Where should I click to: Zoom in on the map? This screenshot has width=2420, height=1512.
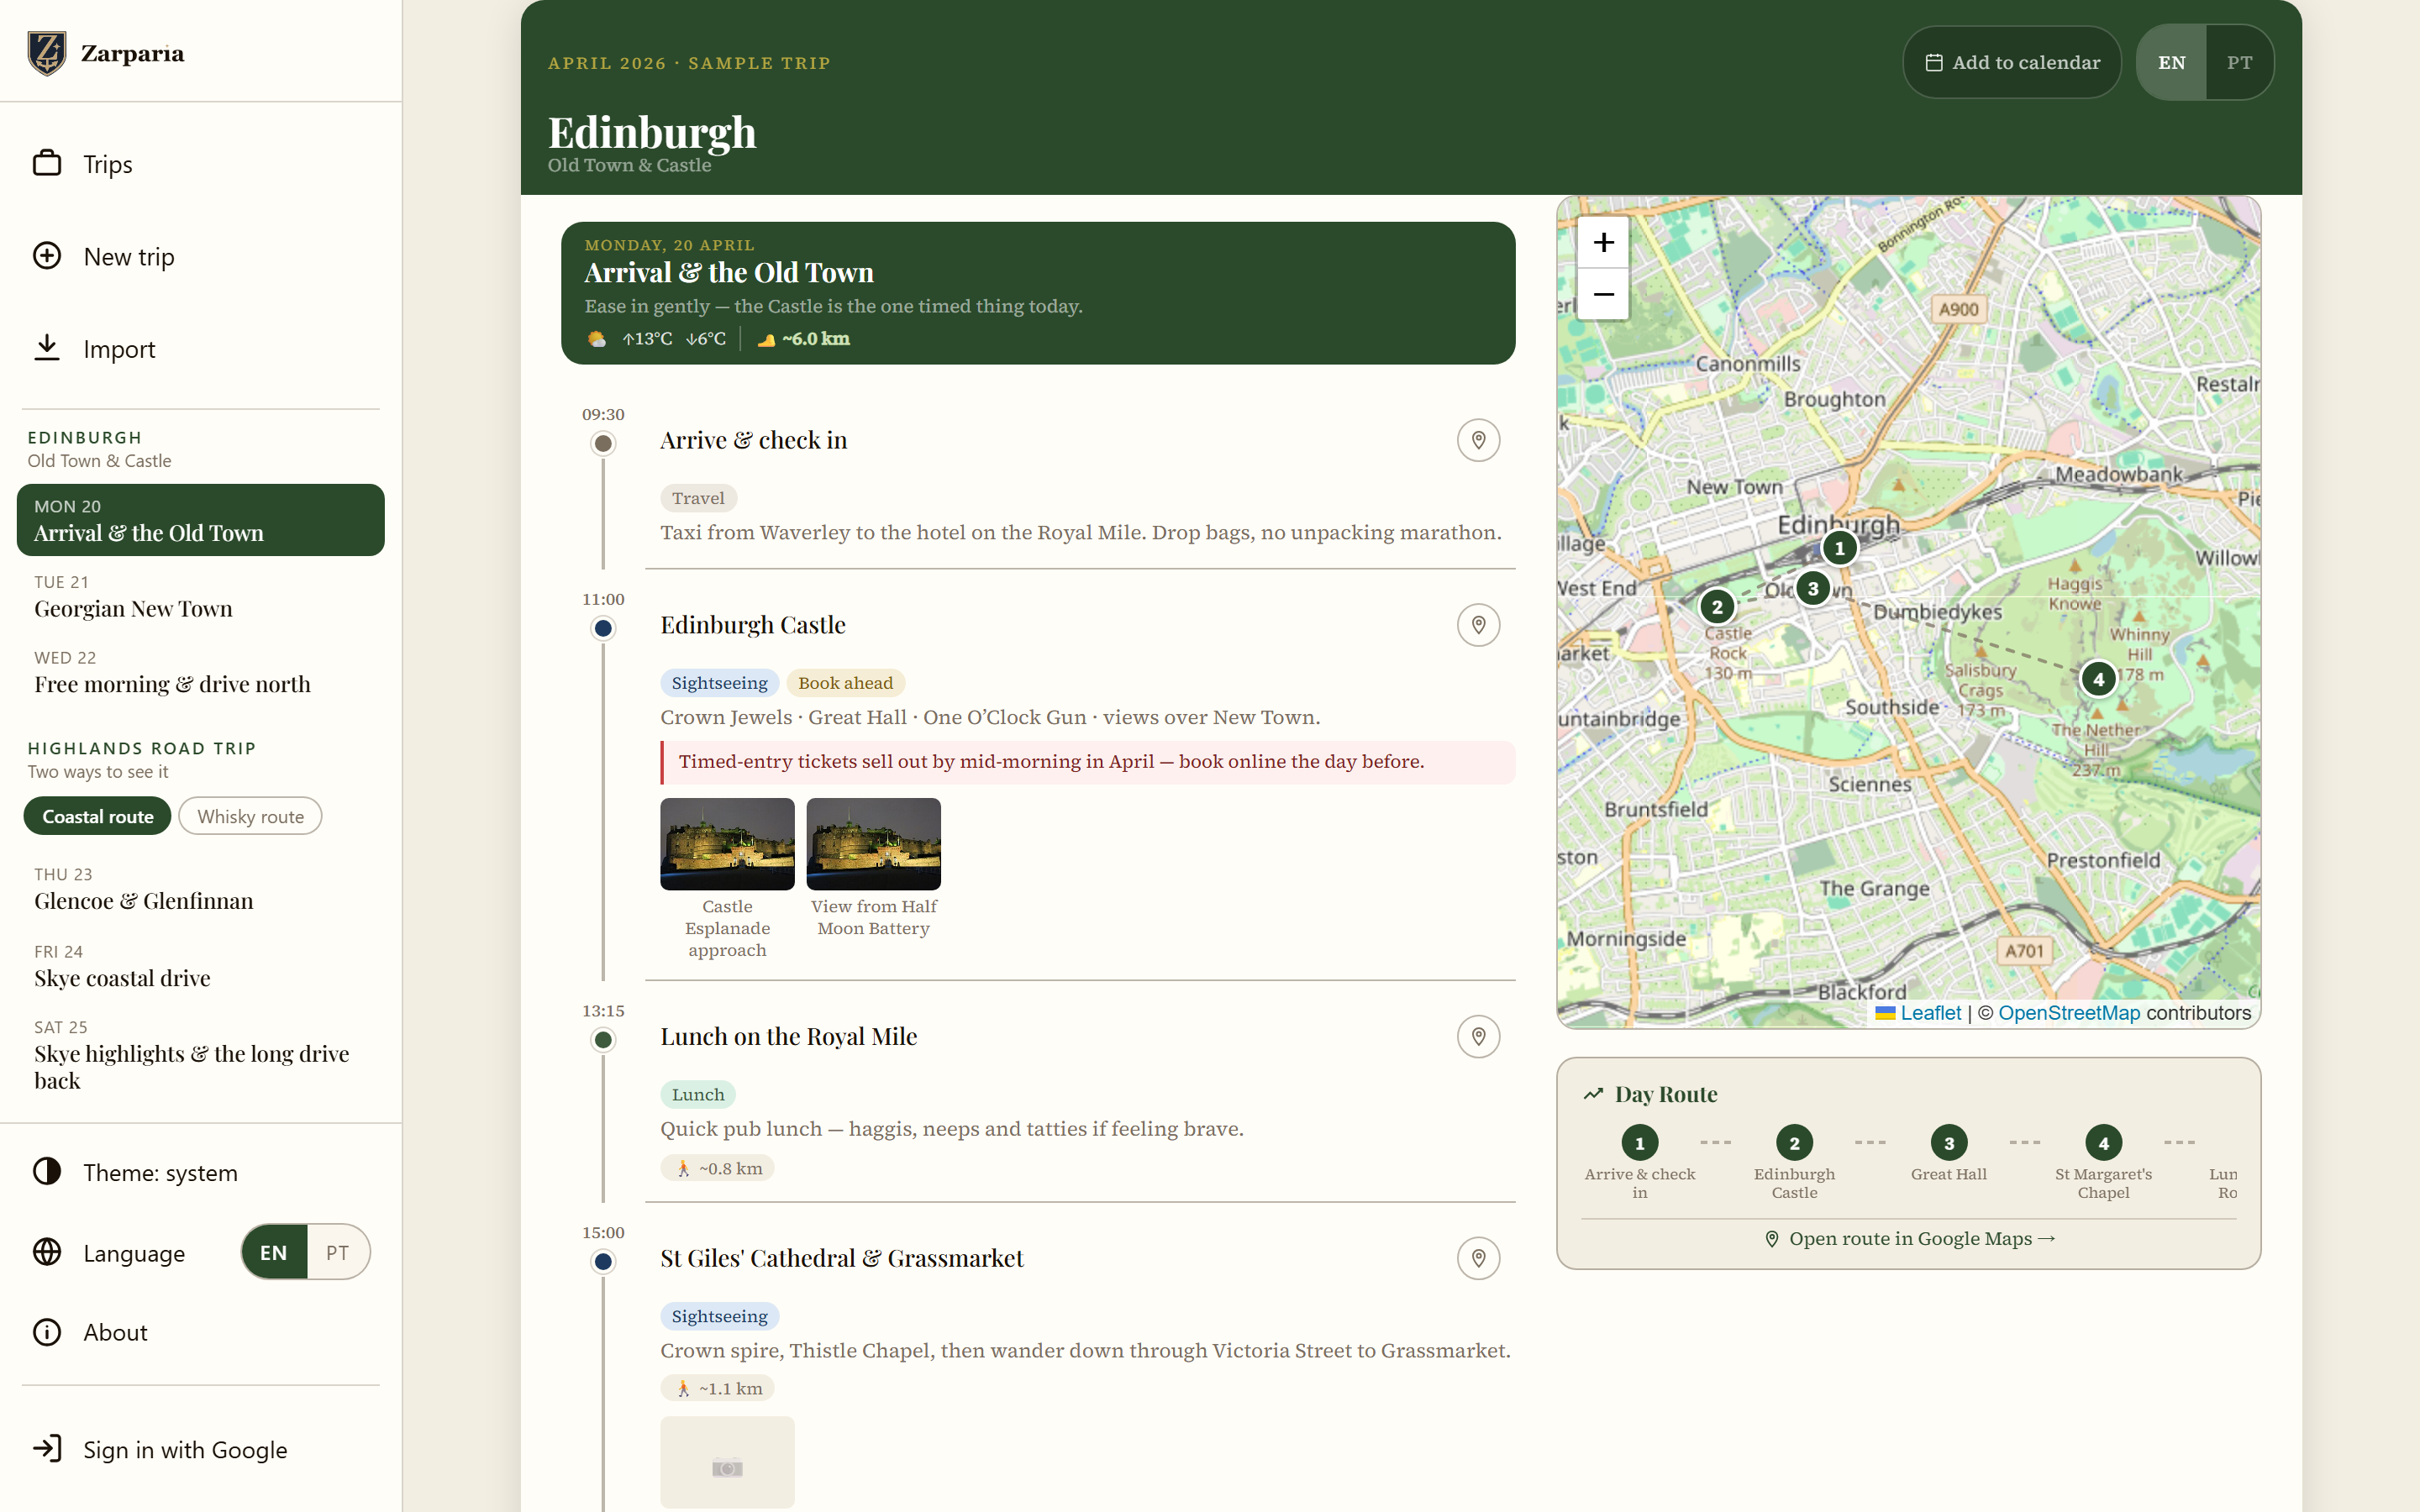tap(1603, 242)
